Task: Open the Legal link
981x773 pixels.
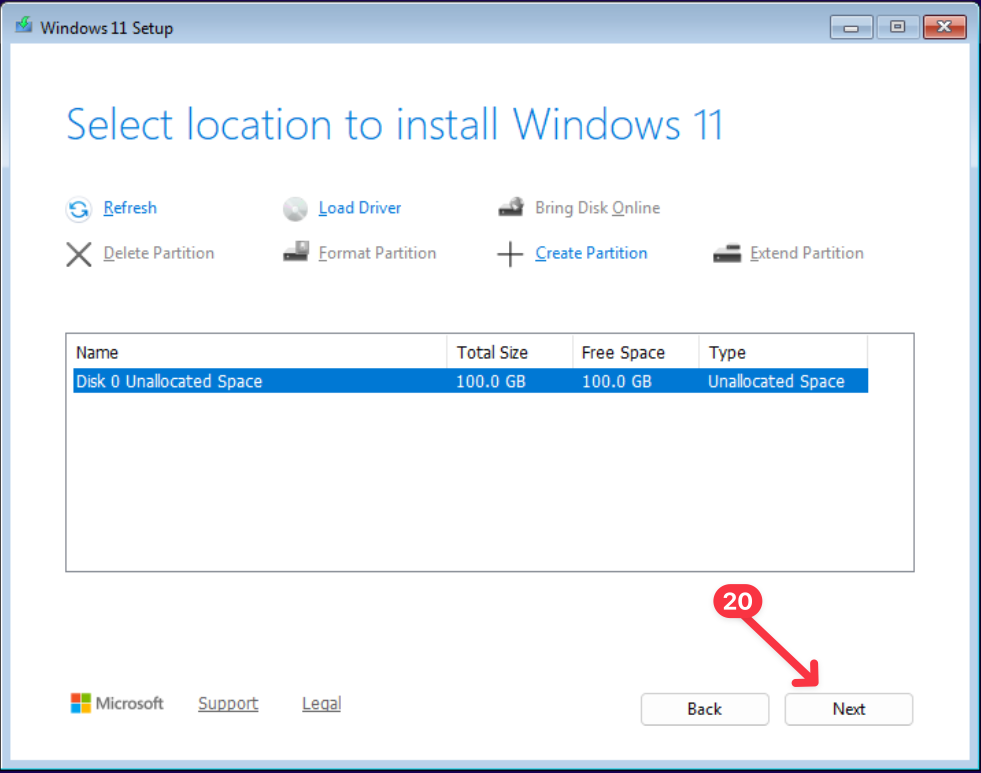Action: coord(321,704)
